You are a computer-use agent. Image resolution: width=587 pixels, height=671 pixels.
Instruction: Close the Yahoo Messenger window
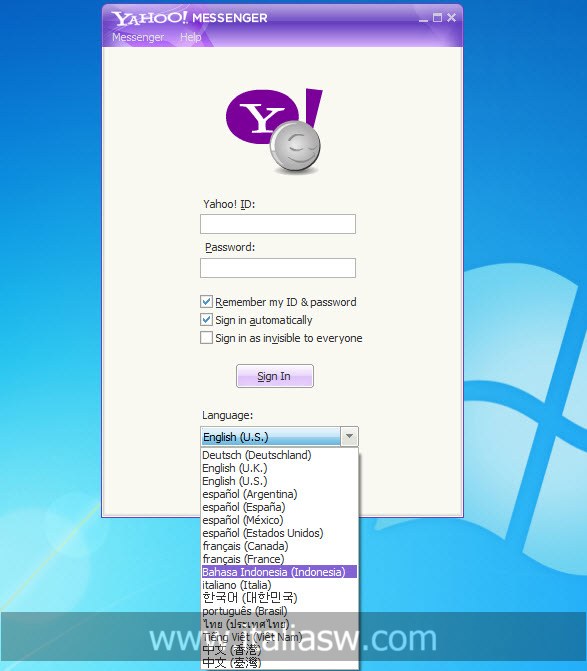451,18
